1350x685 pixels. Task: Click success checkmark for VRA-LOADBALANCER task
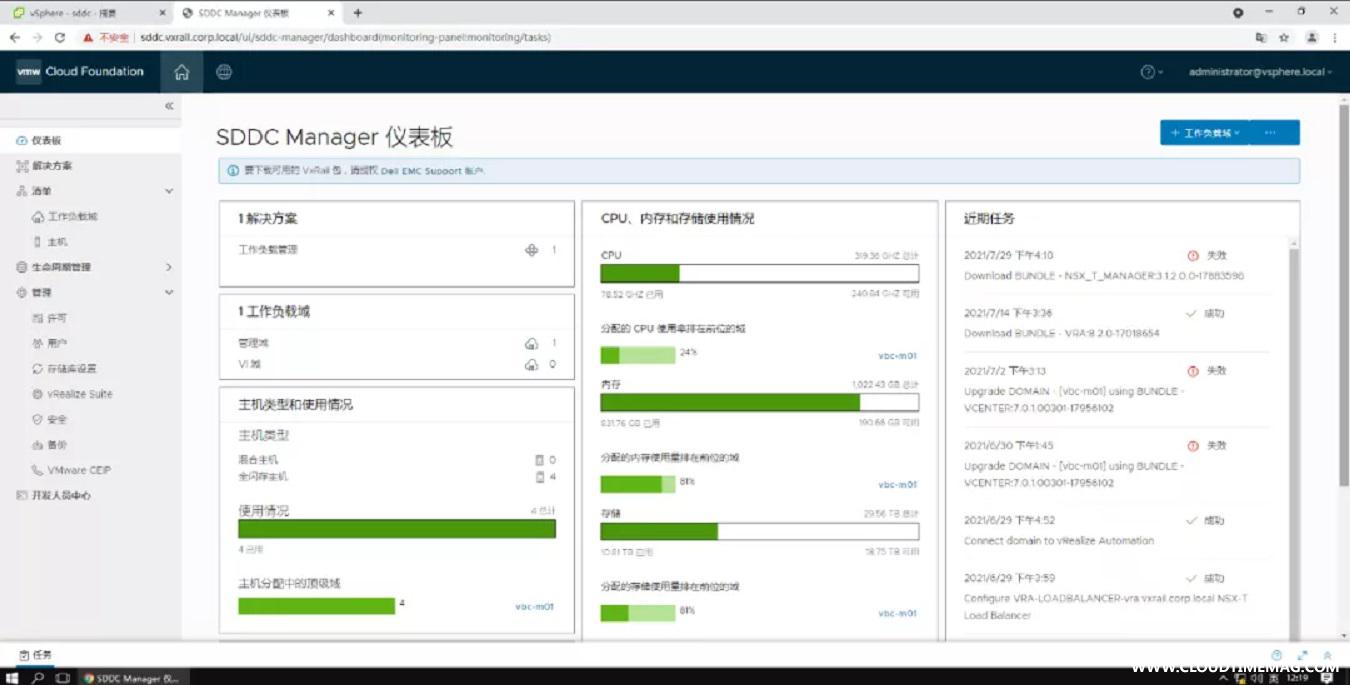click(x=1191, y=579)
